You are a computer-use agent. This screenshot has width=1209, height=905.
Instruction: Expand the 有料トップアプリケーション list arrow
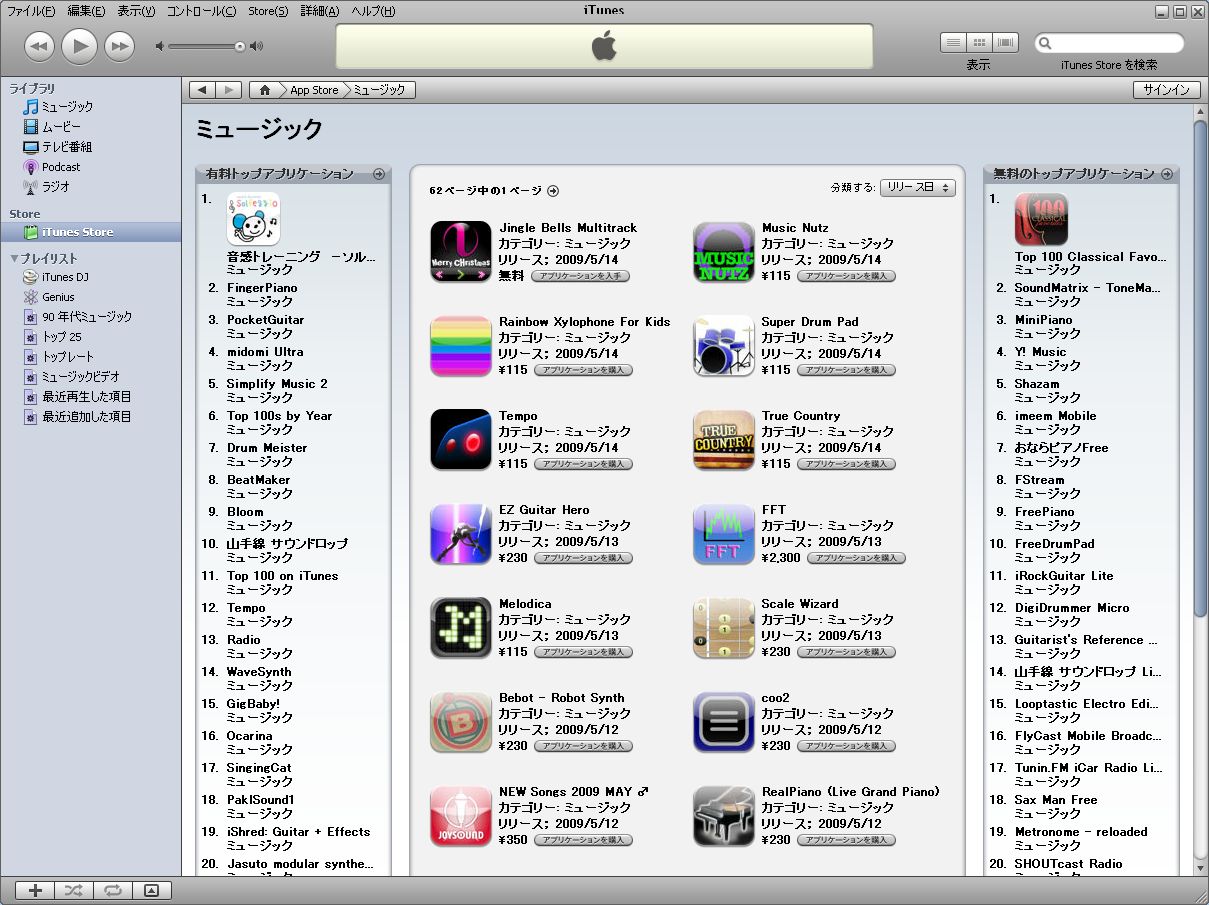[x=379, y=174]
